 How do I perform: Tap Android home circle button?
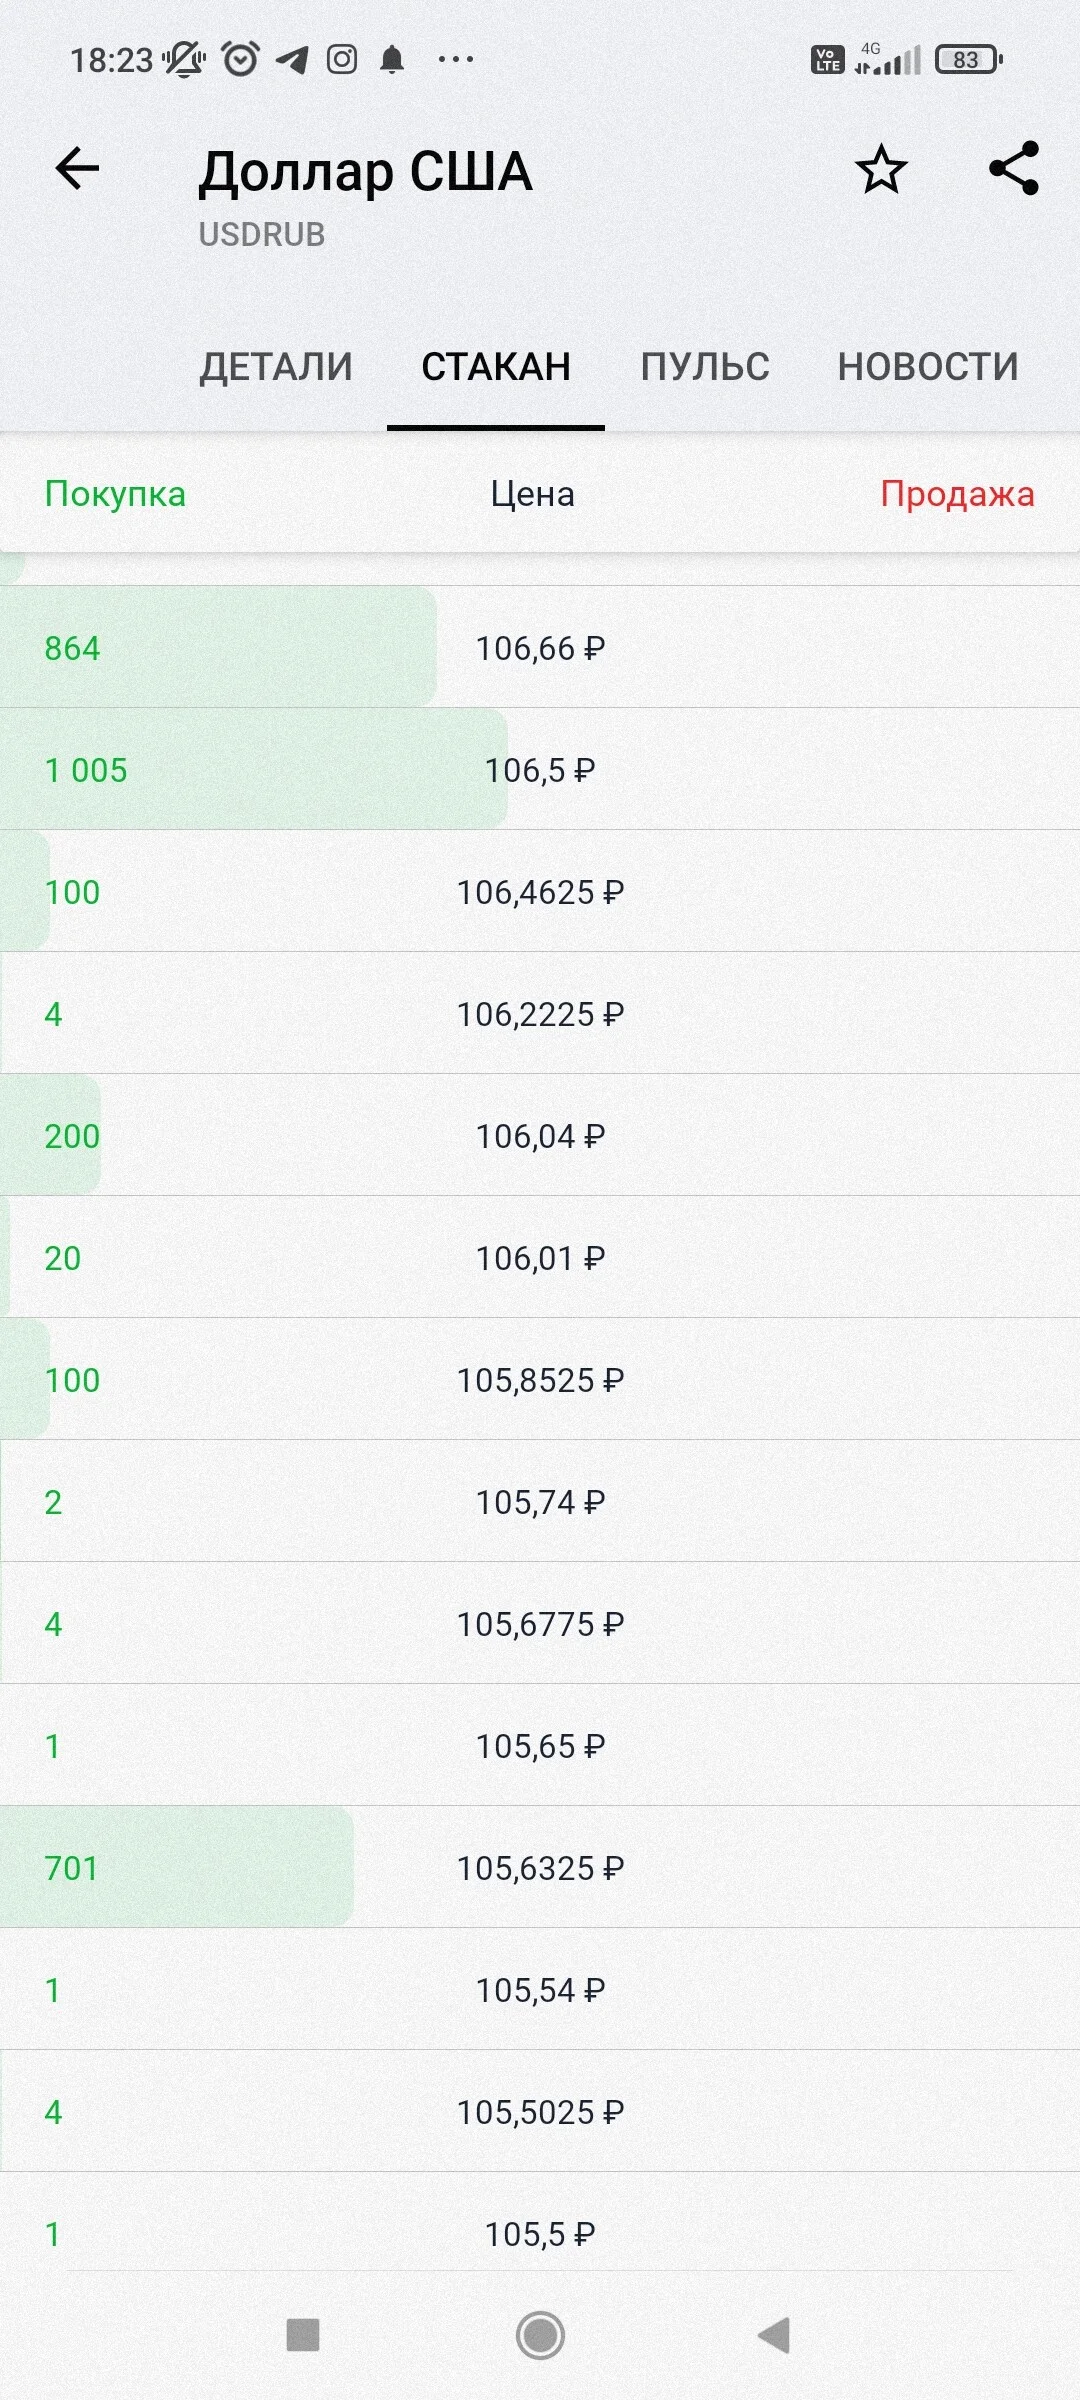click(x=540, y=2335)
